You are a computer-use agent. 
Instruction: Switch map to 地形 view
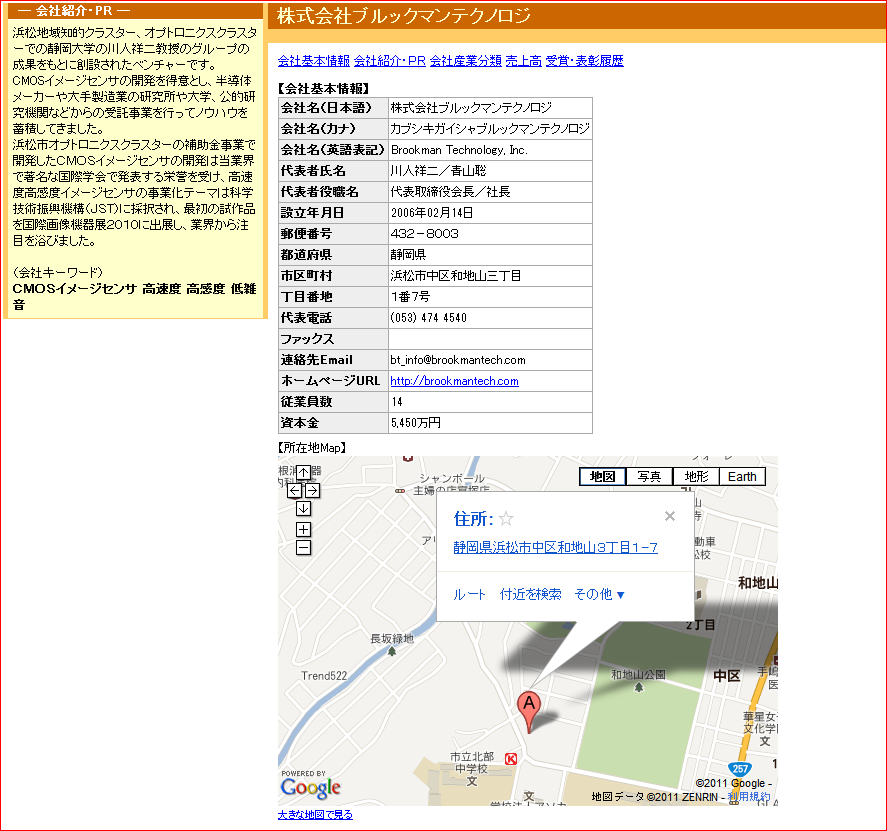696,477
